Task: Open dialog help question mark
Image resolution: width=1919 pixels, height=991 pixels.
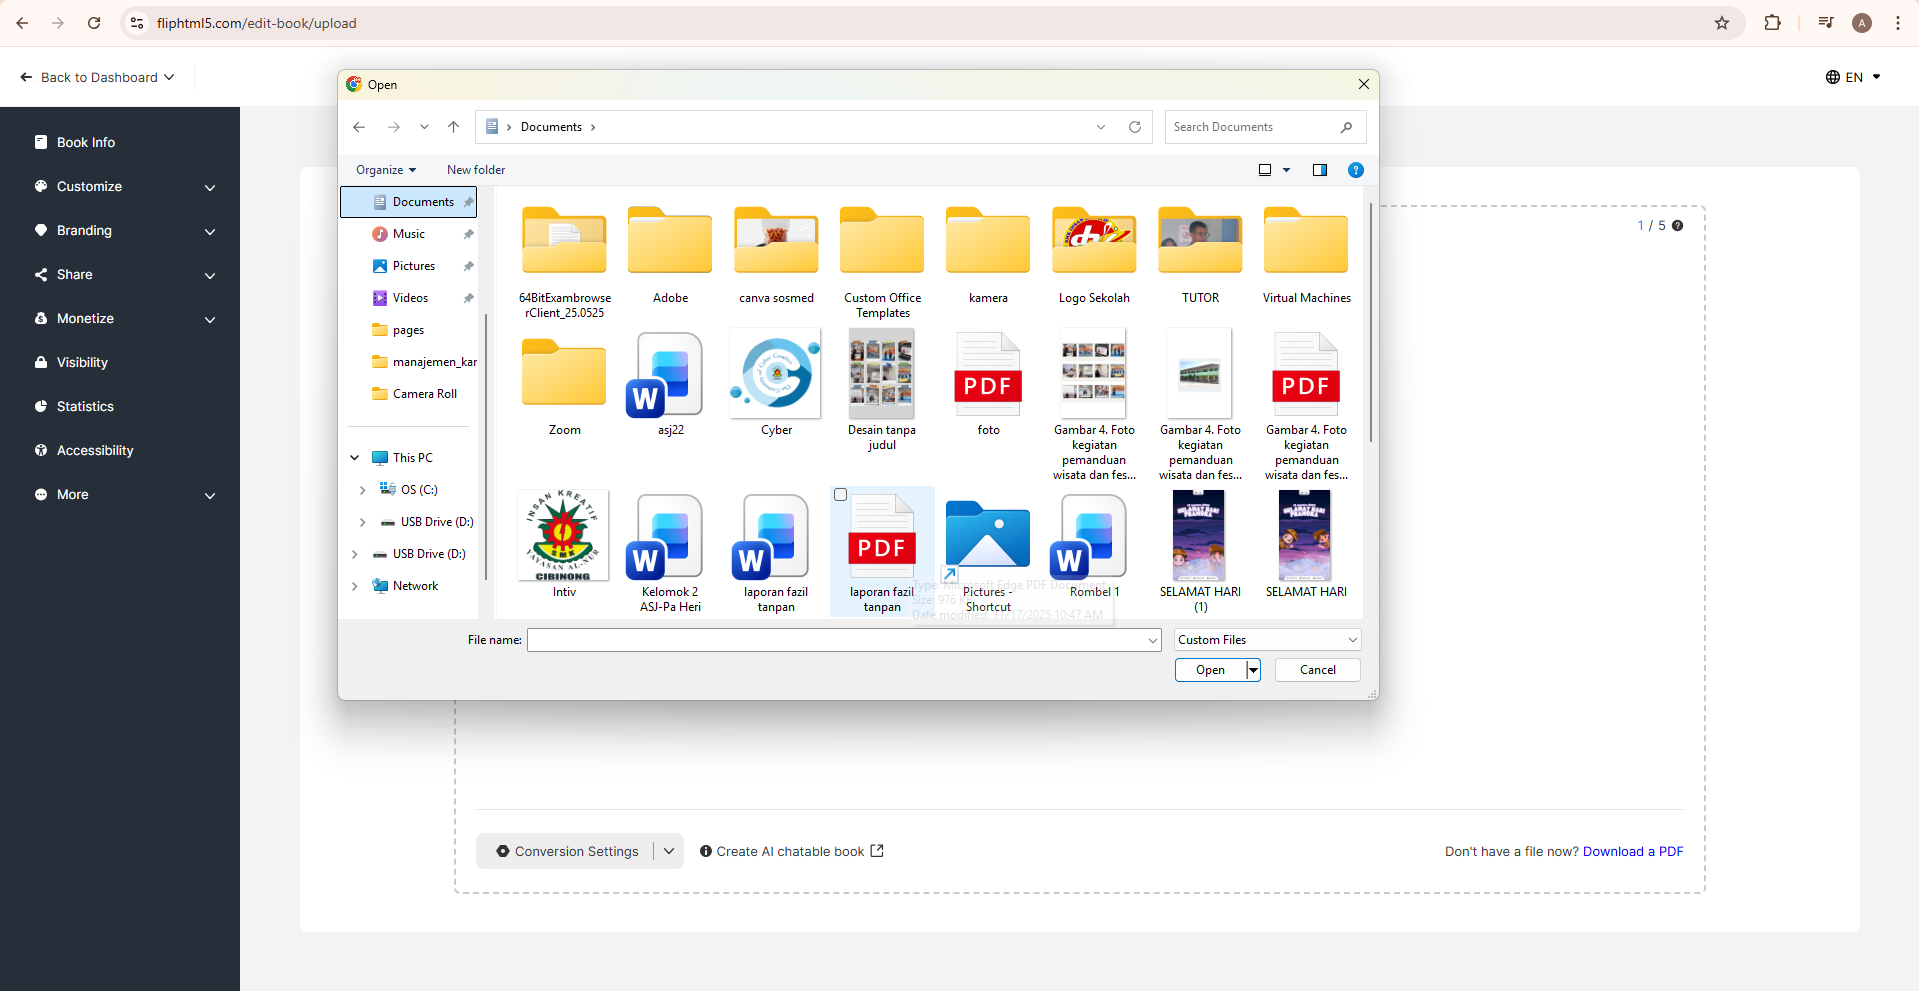Action: pos(1356,170)
